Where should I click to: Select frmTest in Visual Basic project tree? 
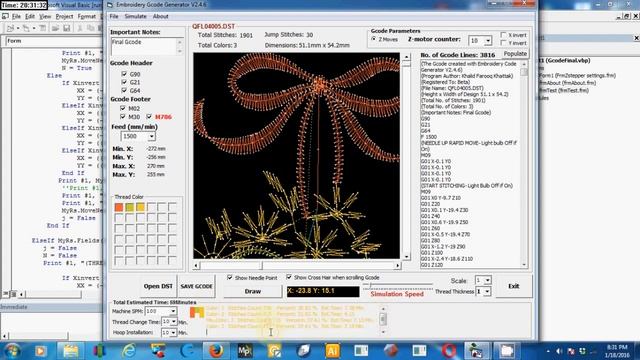point(564,91)
